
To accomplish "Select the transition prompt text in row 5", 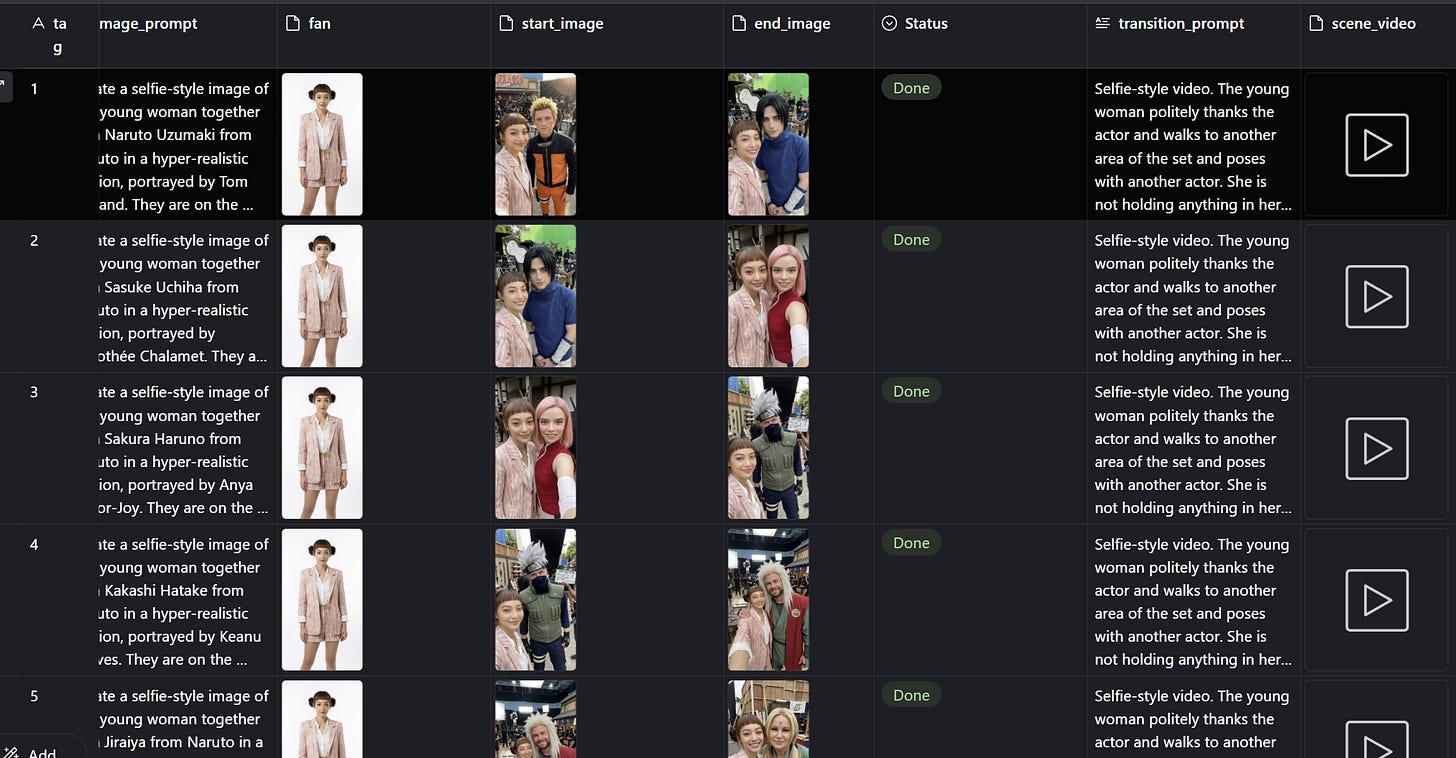I will click(x=1192, y=719).
